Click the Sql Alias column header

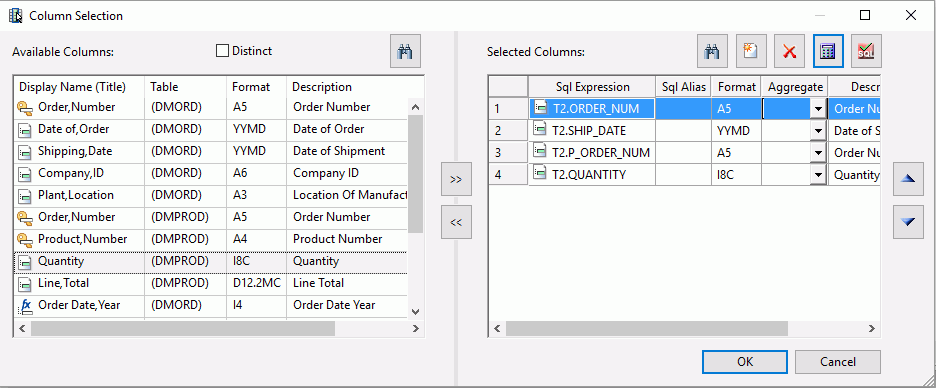[x=683, y=87]
